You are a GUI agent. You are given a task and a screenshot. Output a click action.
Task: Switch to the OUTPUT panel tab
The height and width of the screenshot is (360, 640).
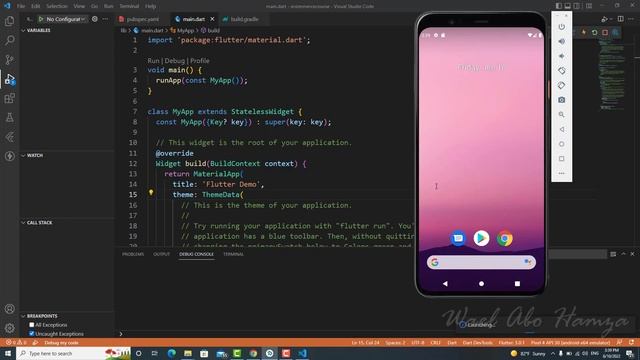(x=161, y=254)
